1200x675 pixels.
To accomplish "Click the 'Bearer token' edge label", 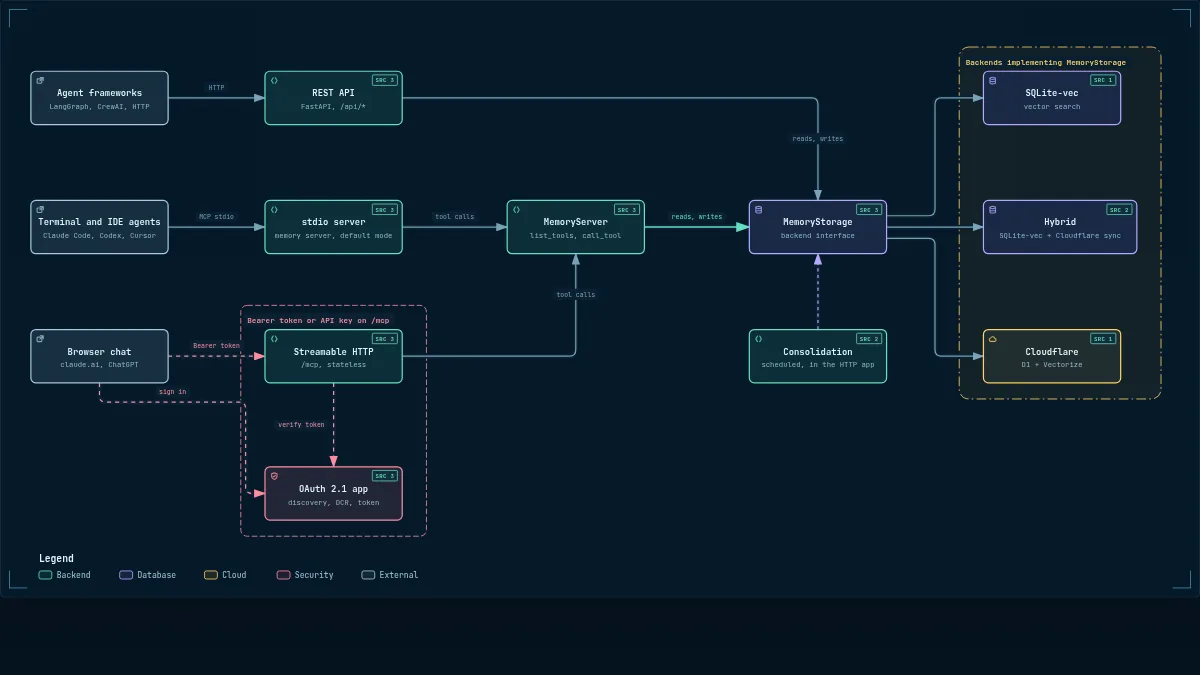I will click(x=216, y=346).
